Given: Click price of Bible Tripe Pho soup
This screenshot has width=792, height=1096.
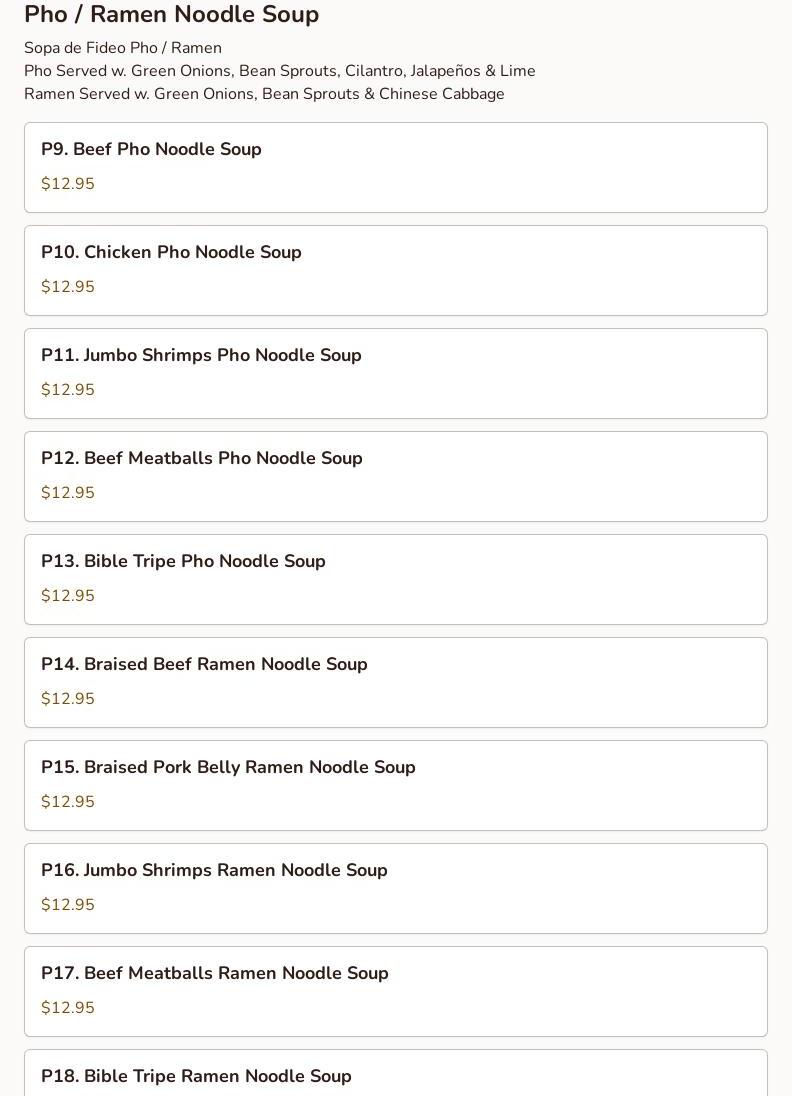Looking at the screenshot, I should click(x=68, y=596).
